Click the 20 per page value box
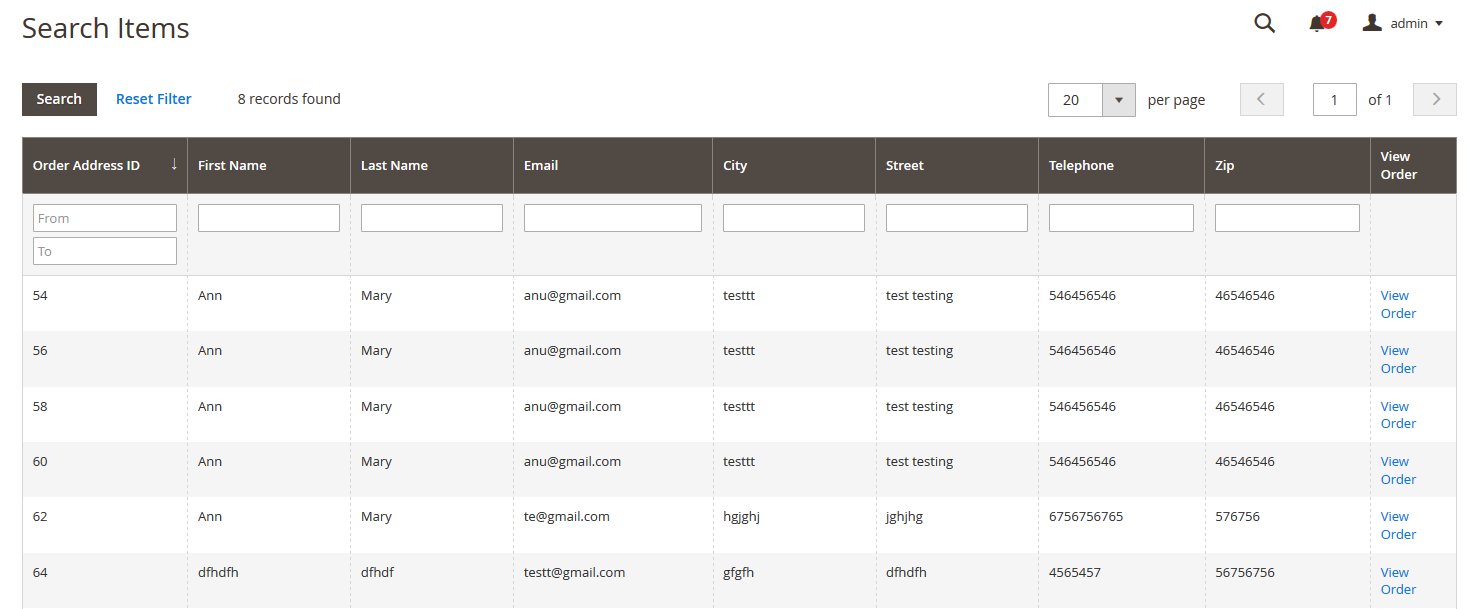The width and height of the screenshot is (1470, 609). tap(1075, 100)
